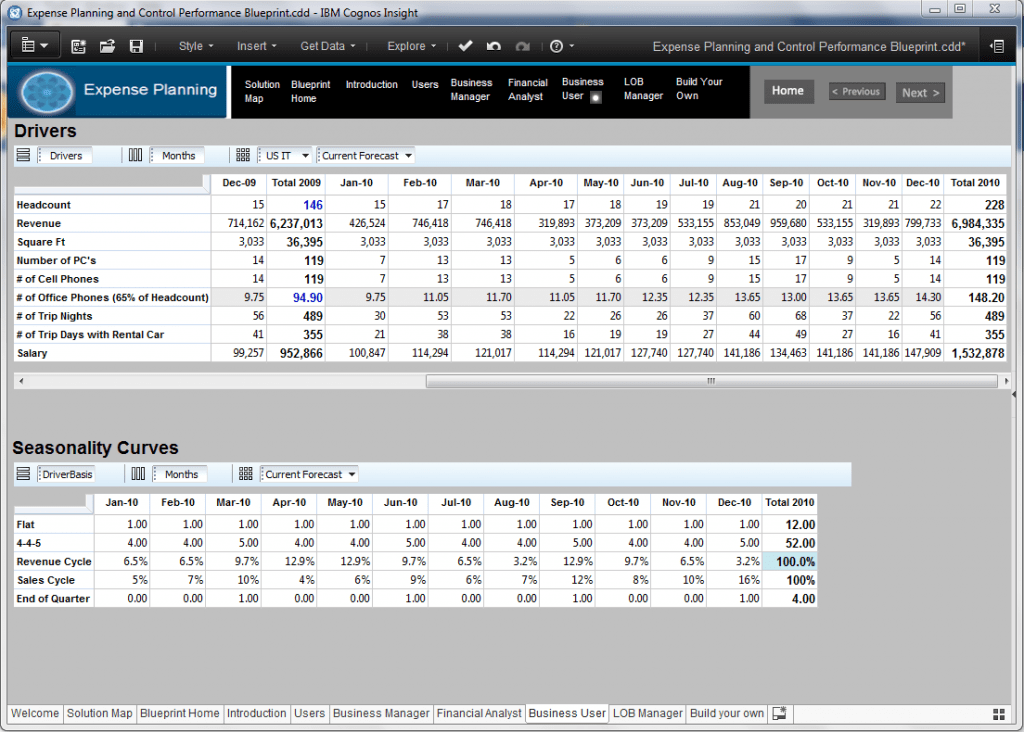Go to the Next page
Viewport: 1024px width, 732px height.
919,91
